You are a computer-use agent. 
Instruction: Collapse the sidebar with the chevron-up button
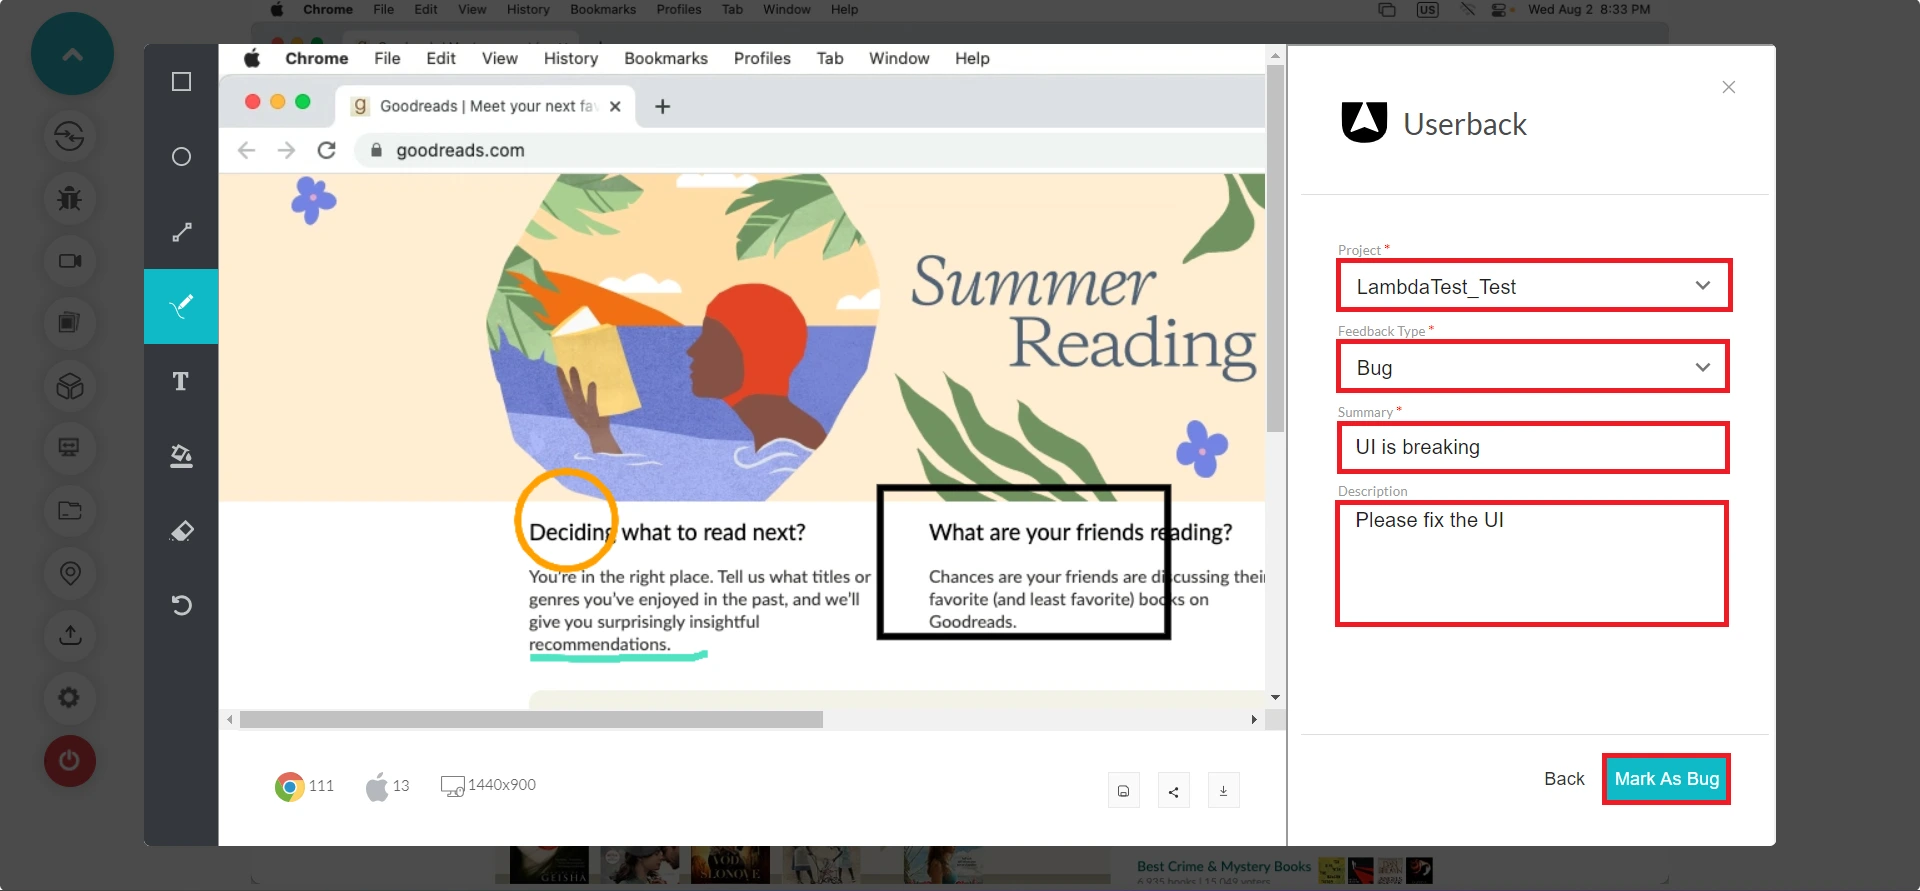click(72, 54)
